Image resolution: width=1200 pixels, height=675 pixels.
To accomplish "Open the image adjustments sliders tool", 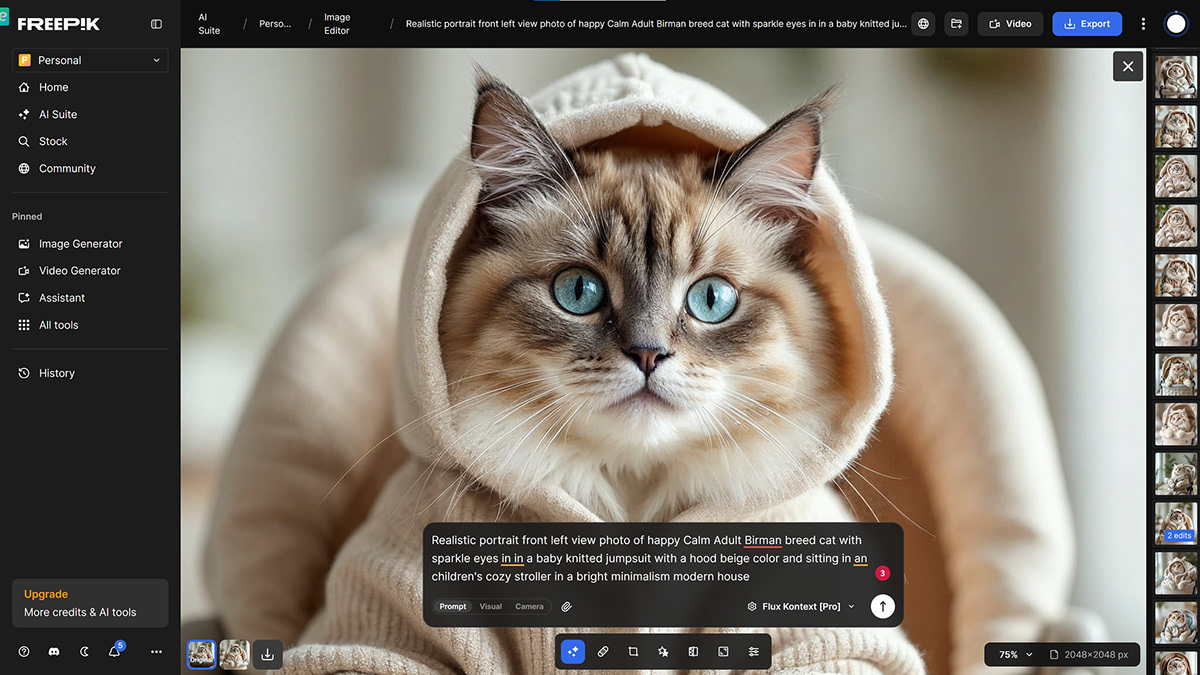I will pos(753,652).
